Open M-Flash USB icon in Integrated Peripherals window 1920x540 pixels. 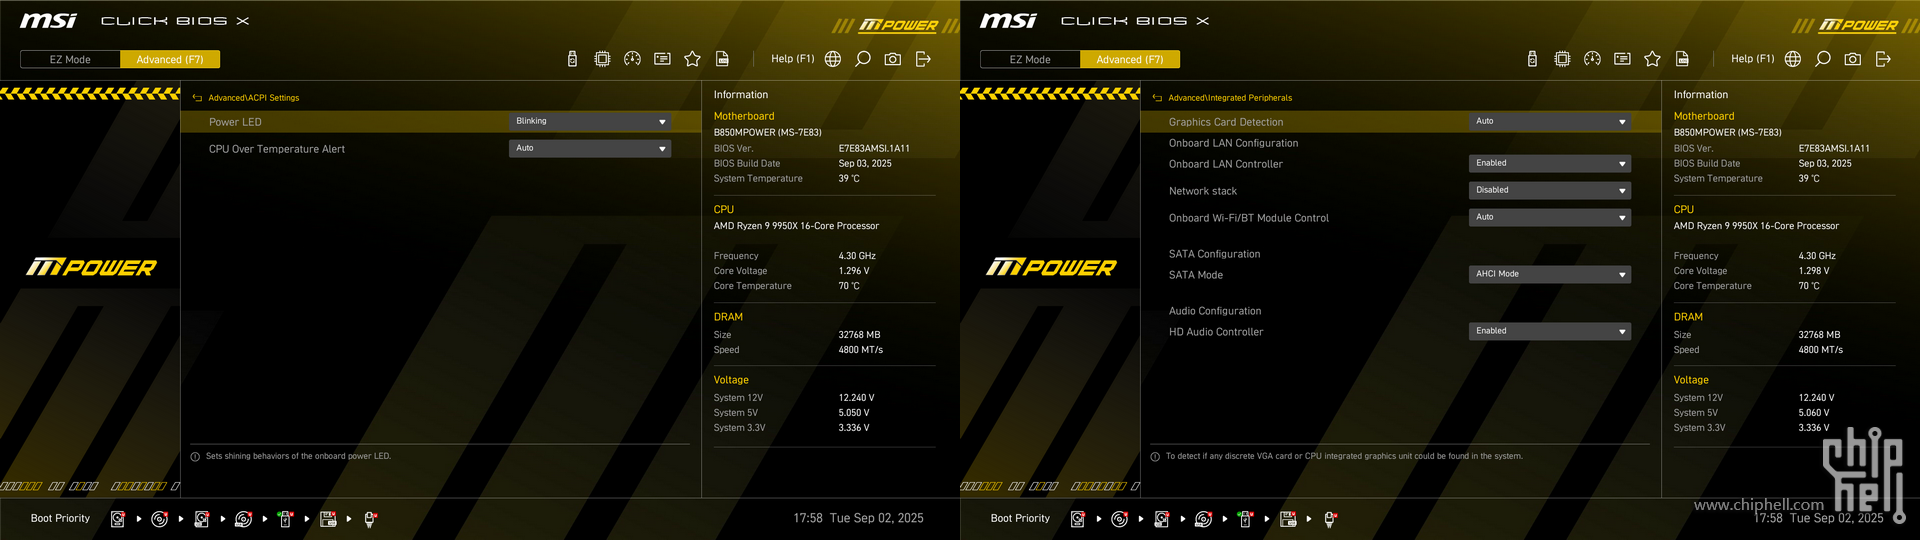[1532, 59]
